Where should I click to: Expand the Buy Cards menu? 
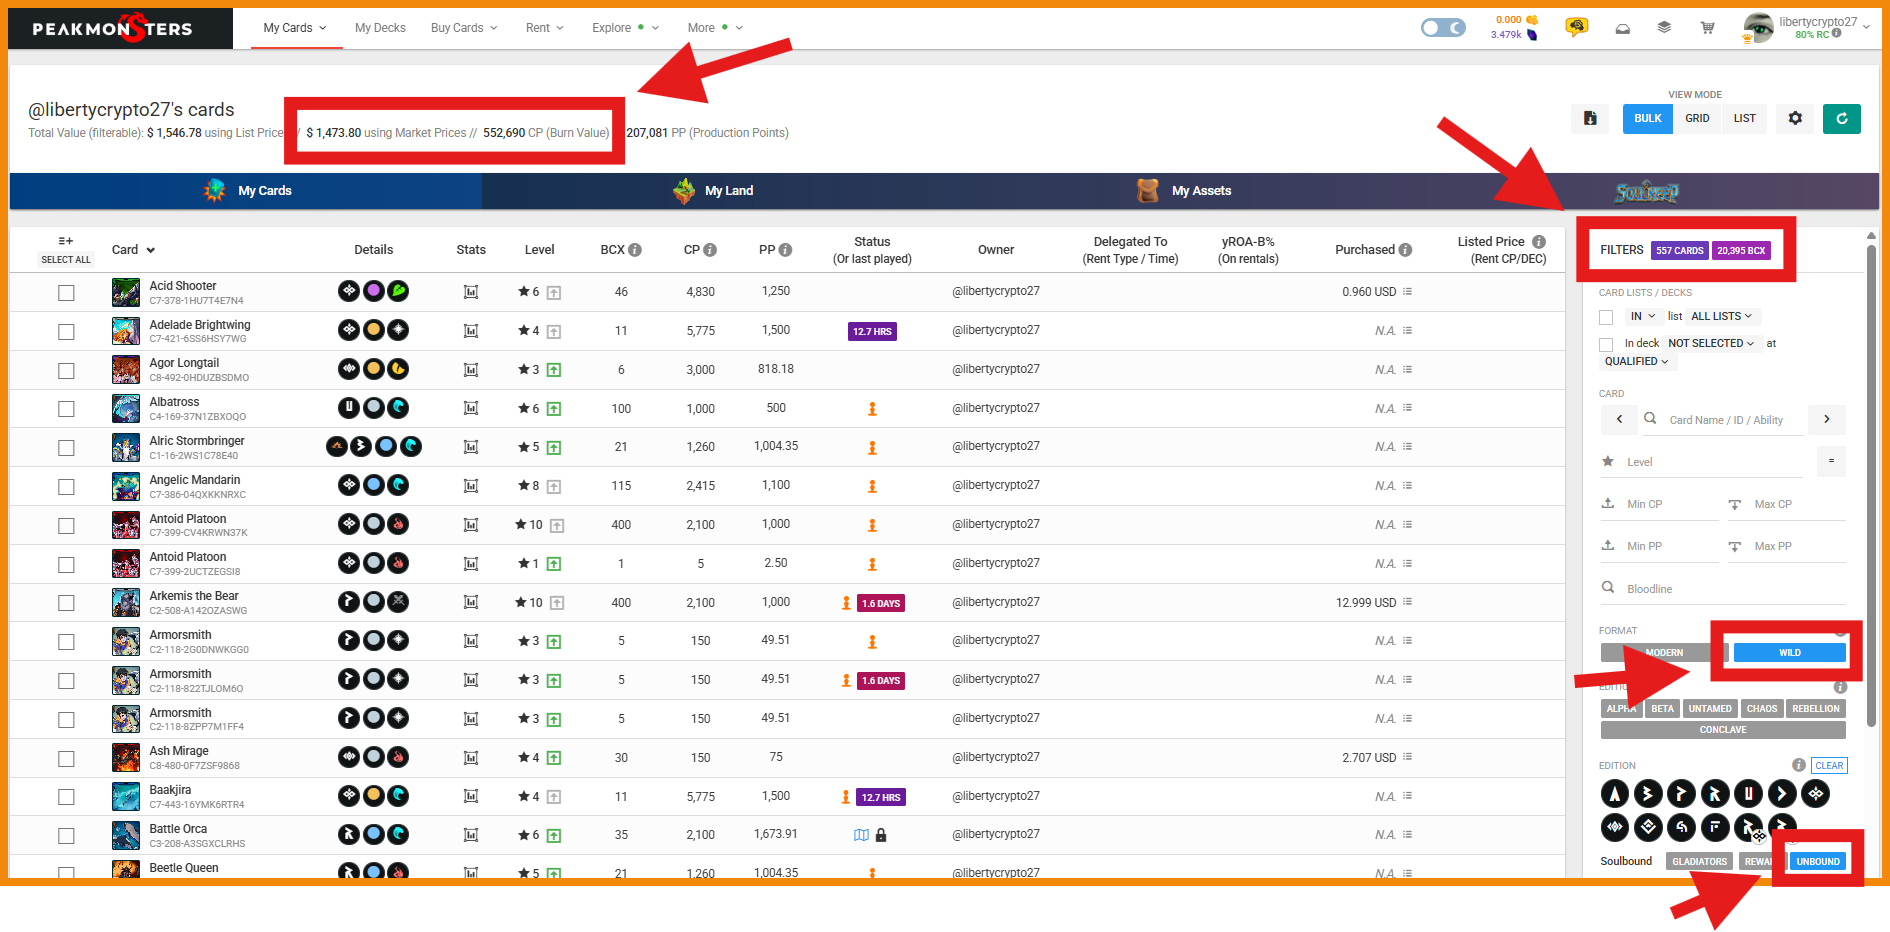point(464,28)
